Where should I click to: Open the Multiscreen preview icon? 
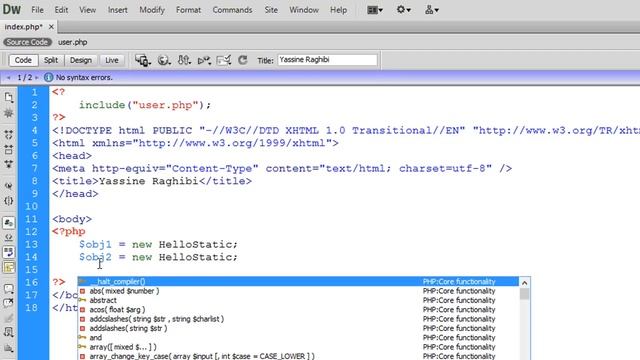[x=143, y=60]
